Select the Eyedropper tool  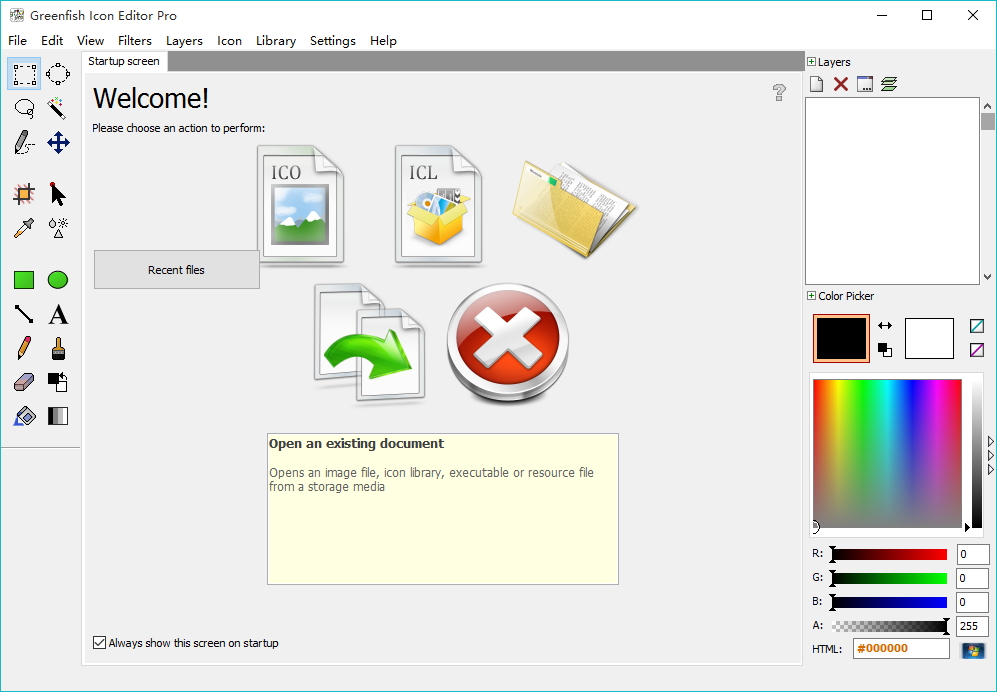tap(24, 228)
